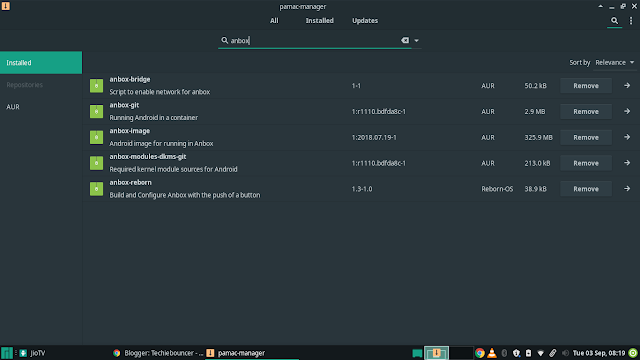Click the Reborn-OS repository label

pyautogui.click(x=497, y=189)
